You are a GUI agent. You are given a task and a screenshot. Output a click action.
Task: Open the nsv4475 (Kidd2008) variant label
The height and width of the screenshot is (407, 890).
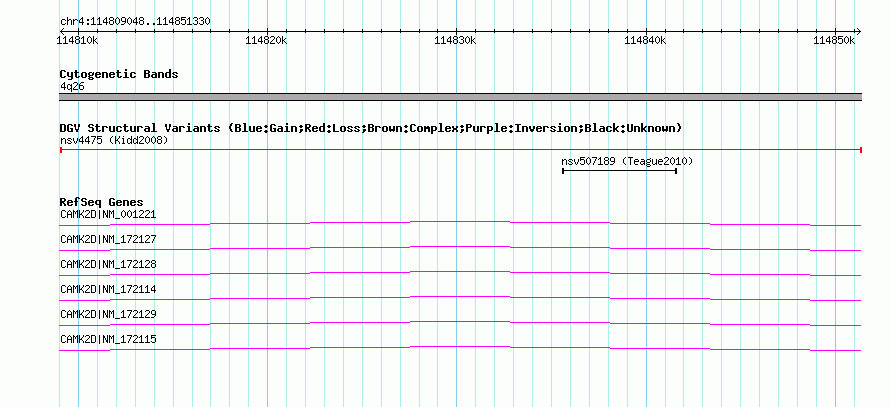tap(114, 140)
